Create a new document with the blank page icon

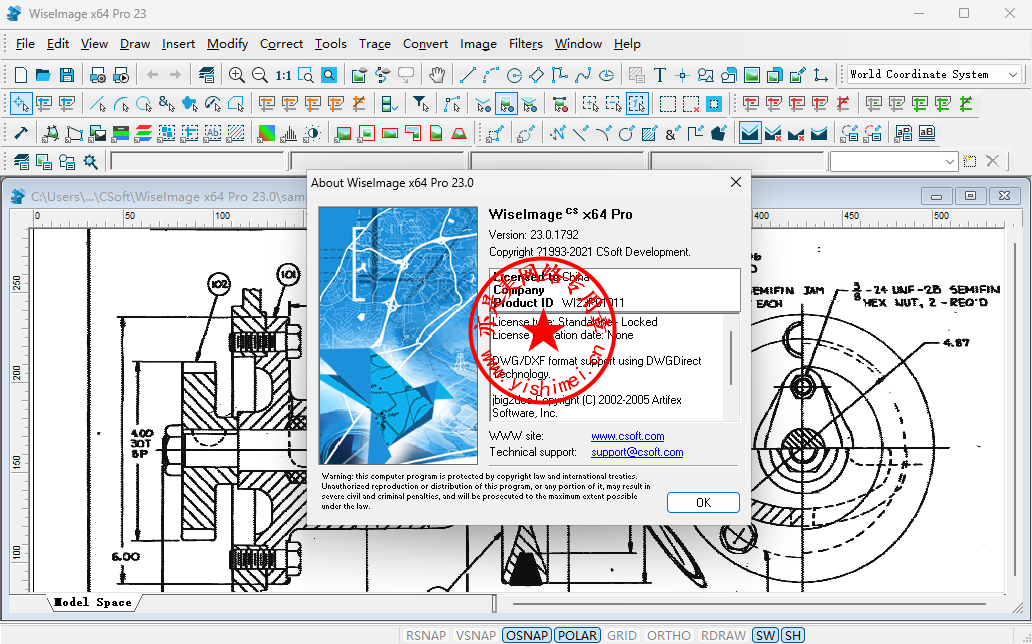tap(20, 75)
